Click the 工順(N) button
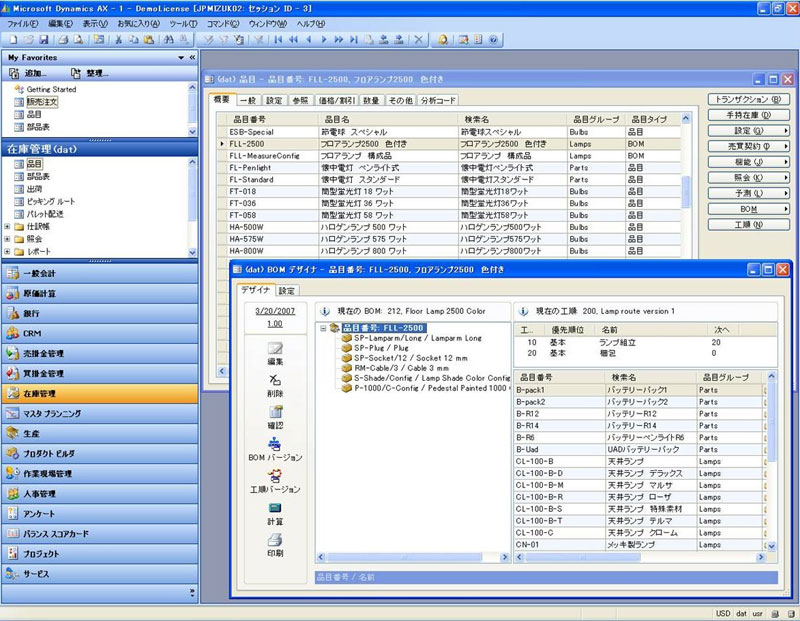The width and height of the screenshot is (800, 621). point(748,225)
